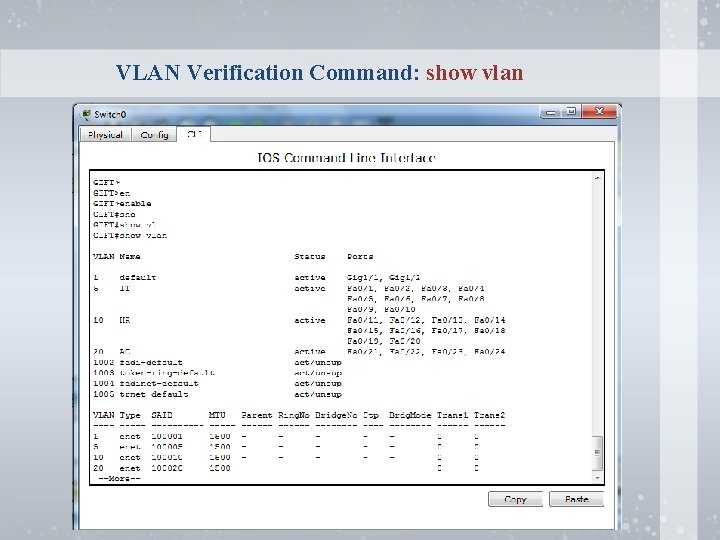The width and height of the screenshot is (720, 540).
Task: Click the 'RingNo' column header
Action: coord(294,415)
